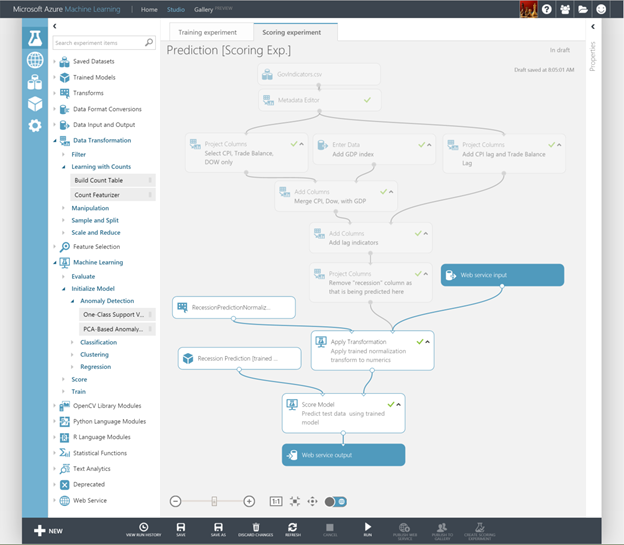Click the feedback smiley icon
This screenshot has height=545, width=624.
click(601, 9)
